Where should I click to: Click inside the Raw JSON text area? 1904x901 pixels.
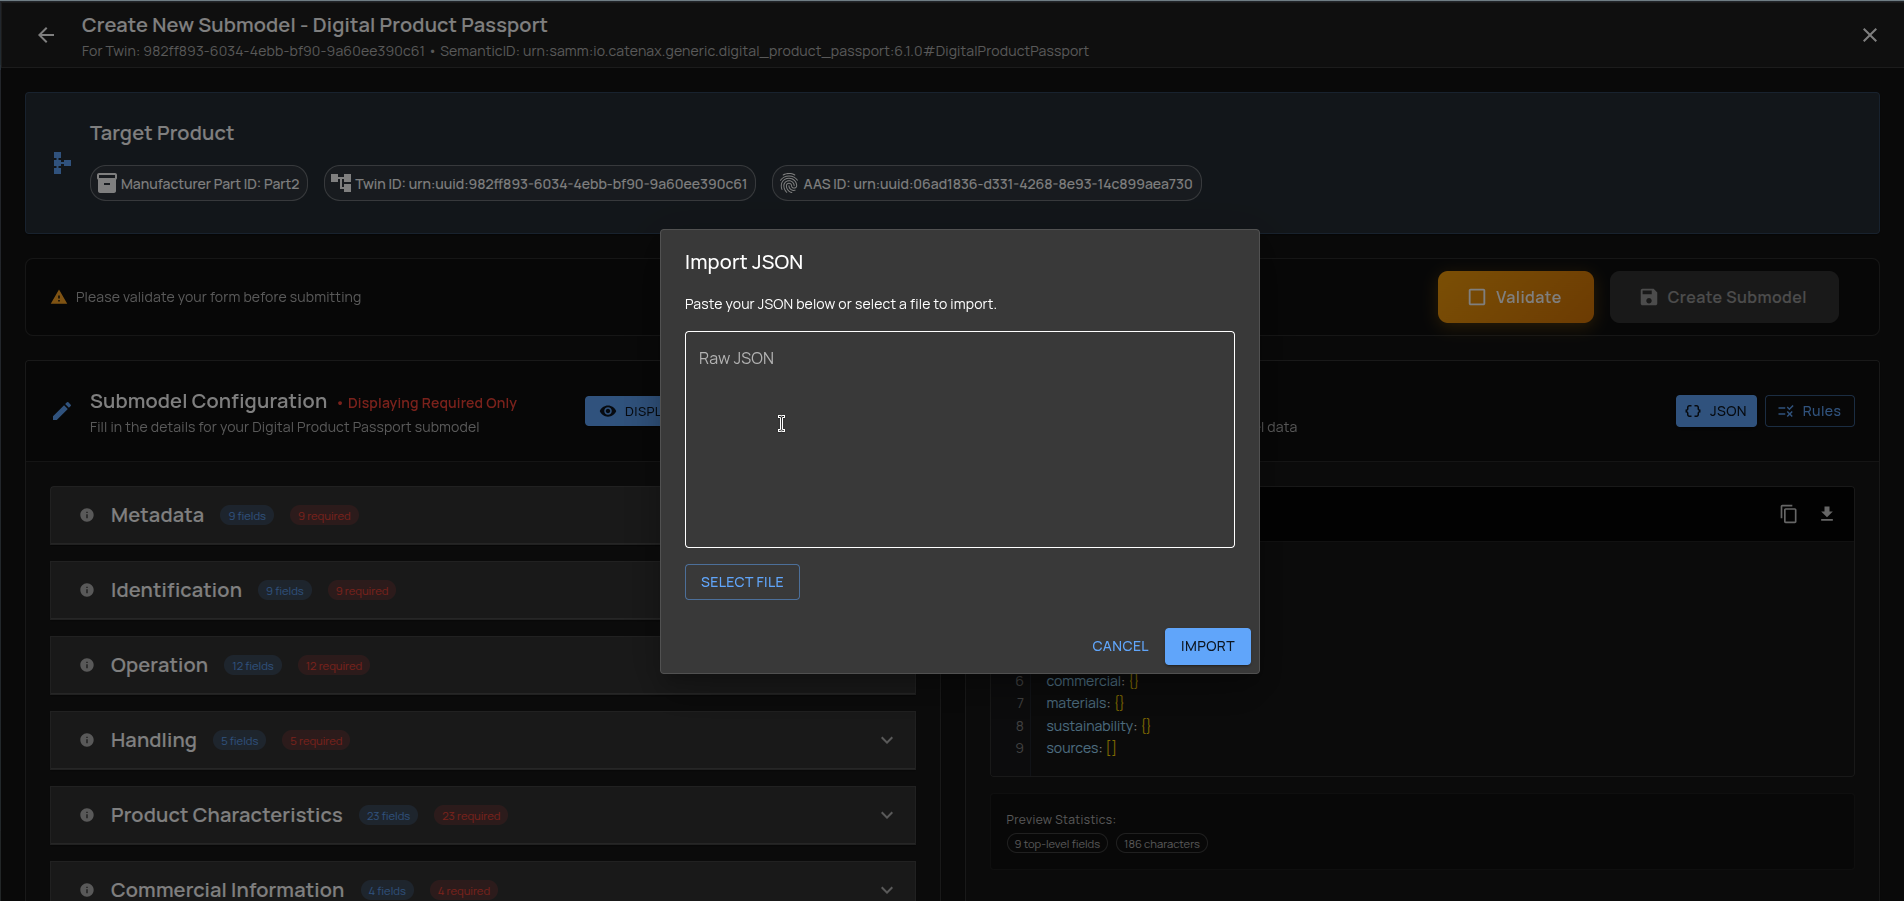click(959, 440)
